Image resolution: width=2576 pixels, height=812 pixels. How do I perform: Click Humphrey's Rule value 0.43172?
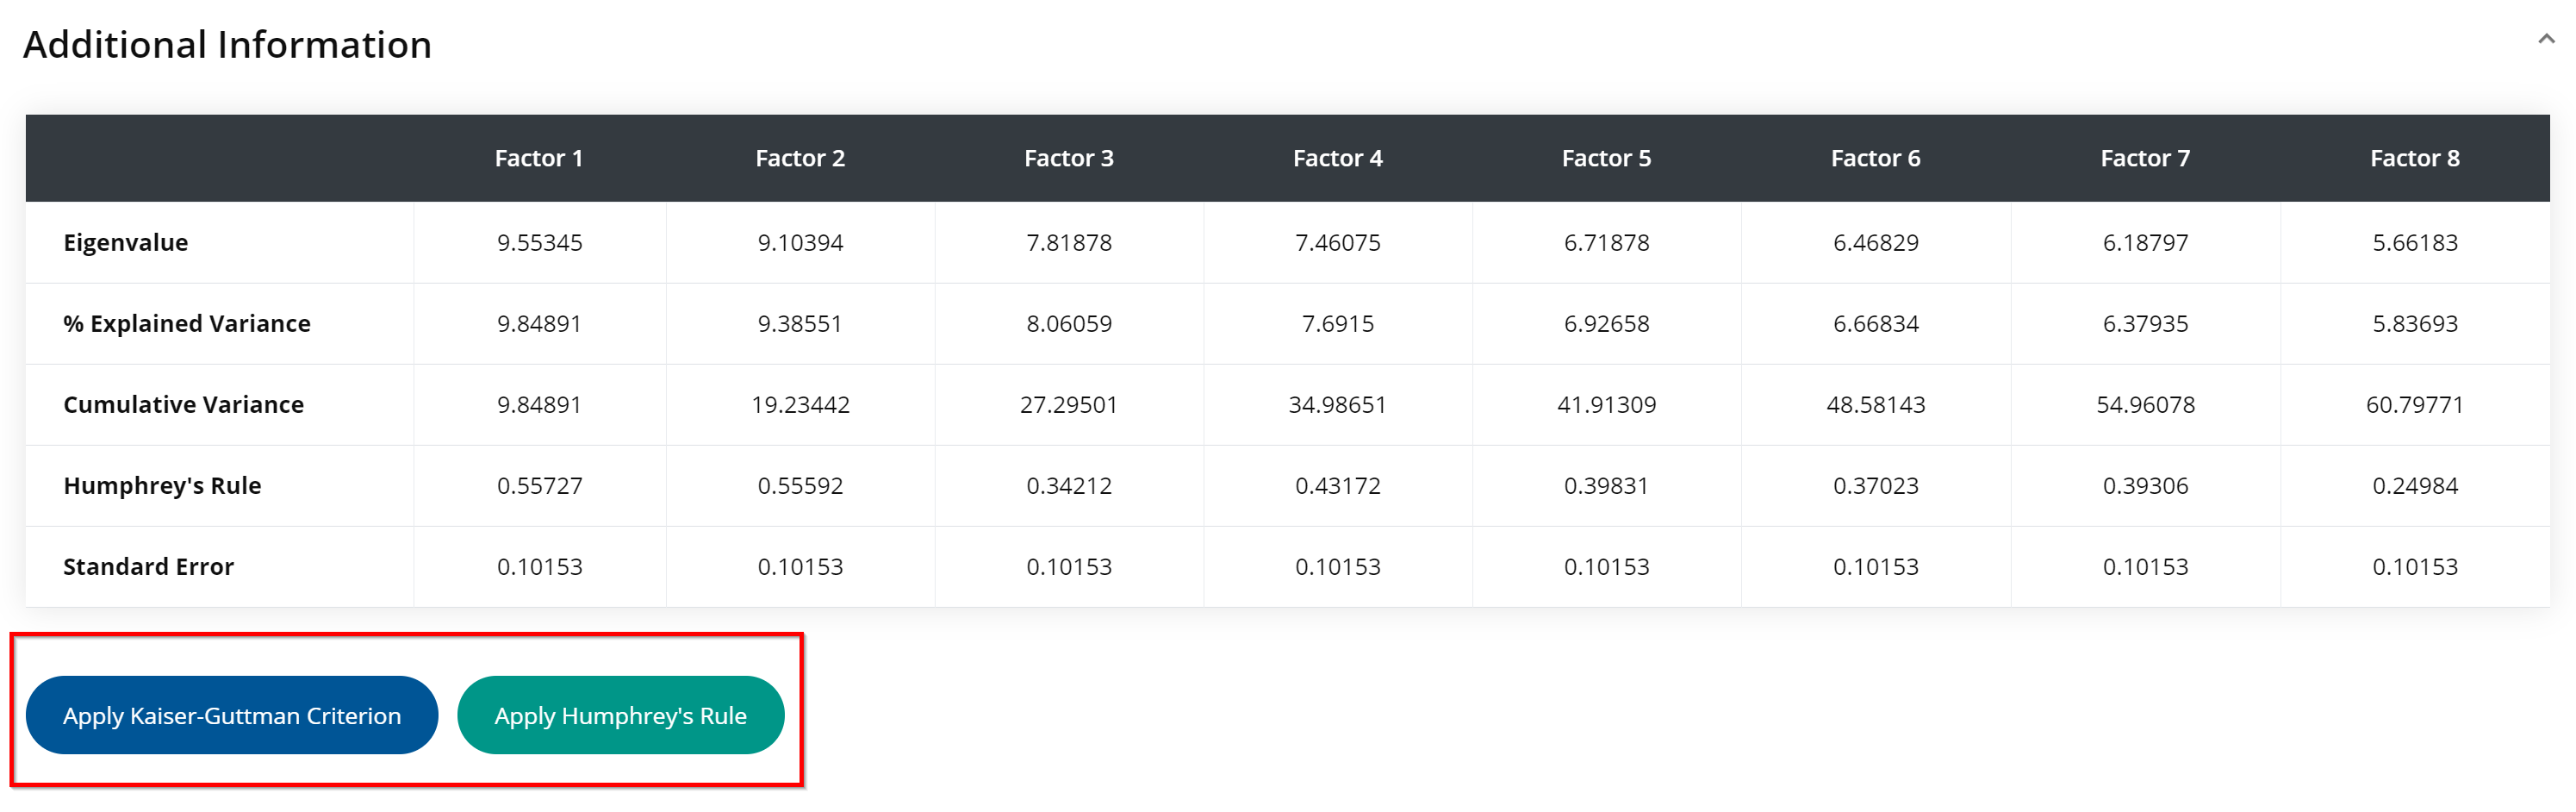click(1338, 485)
